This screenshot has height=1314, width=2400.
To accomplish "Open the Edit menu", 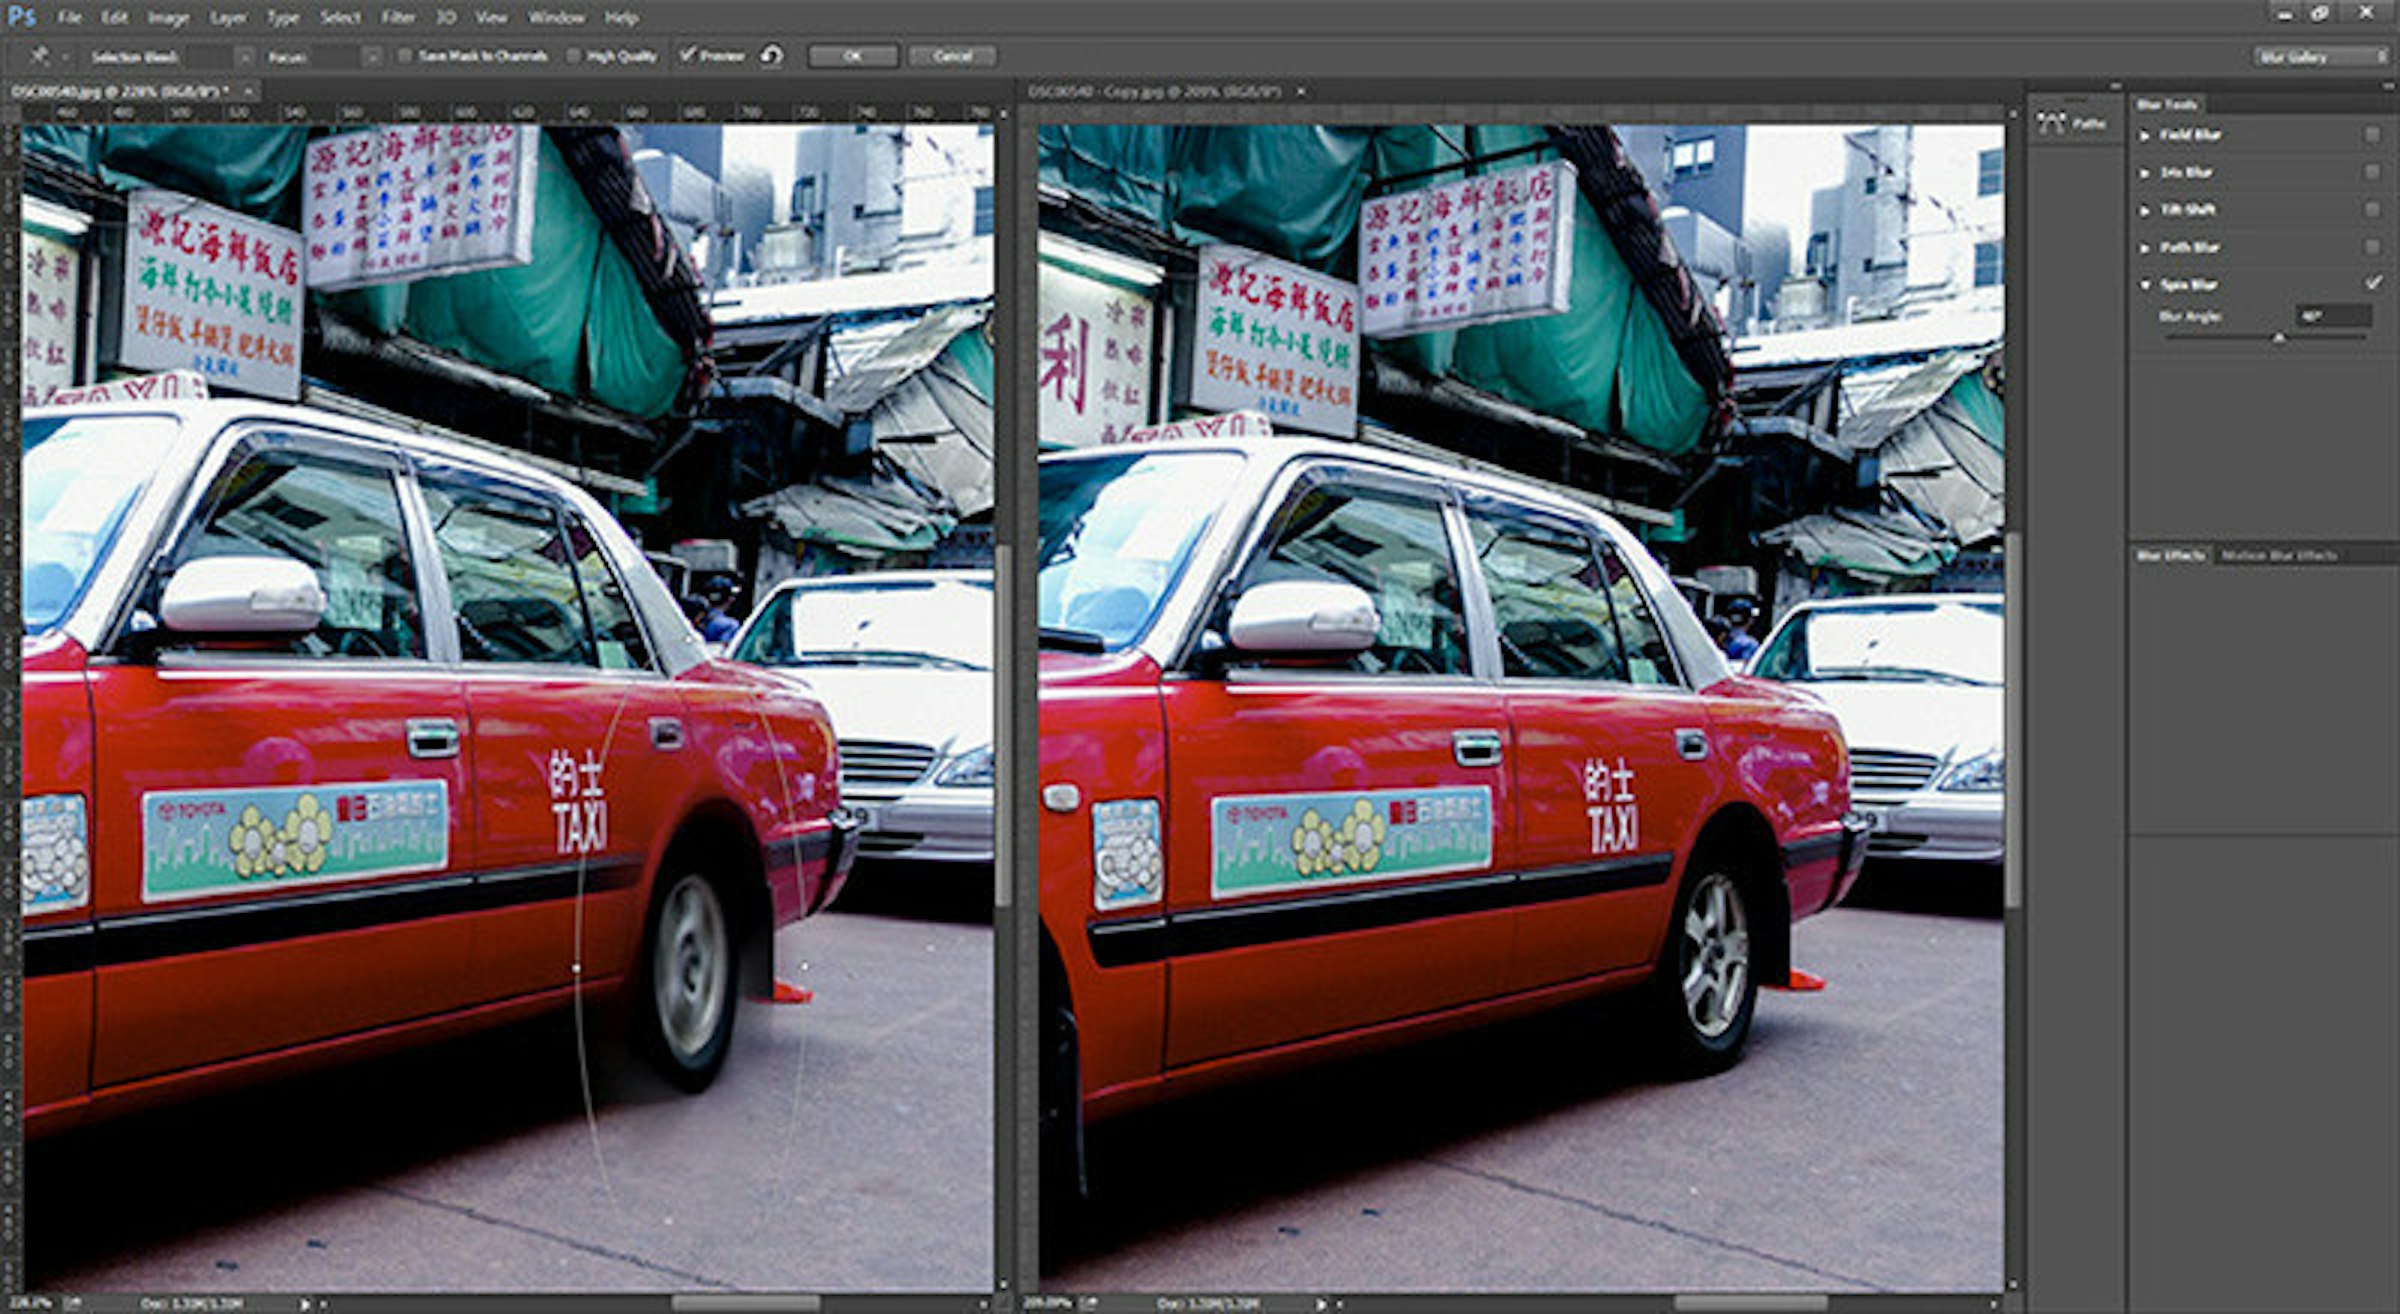I will click(x=115, y=18).
